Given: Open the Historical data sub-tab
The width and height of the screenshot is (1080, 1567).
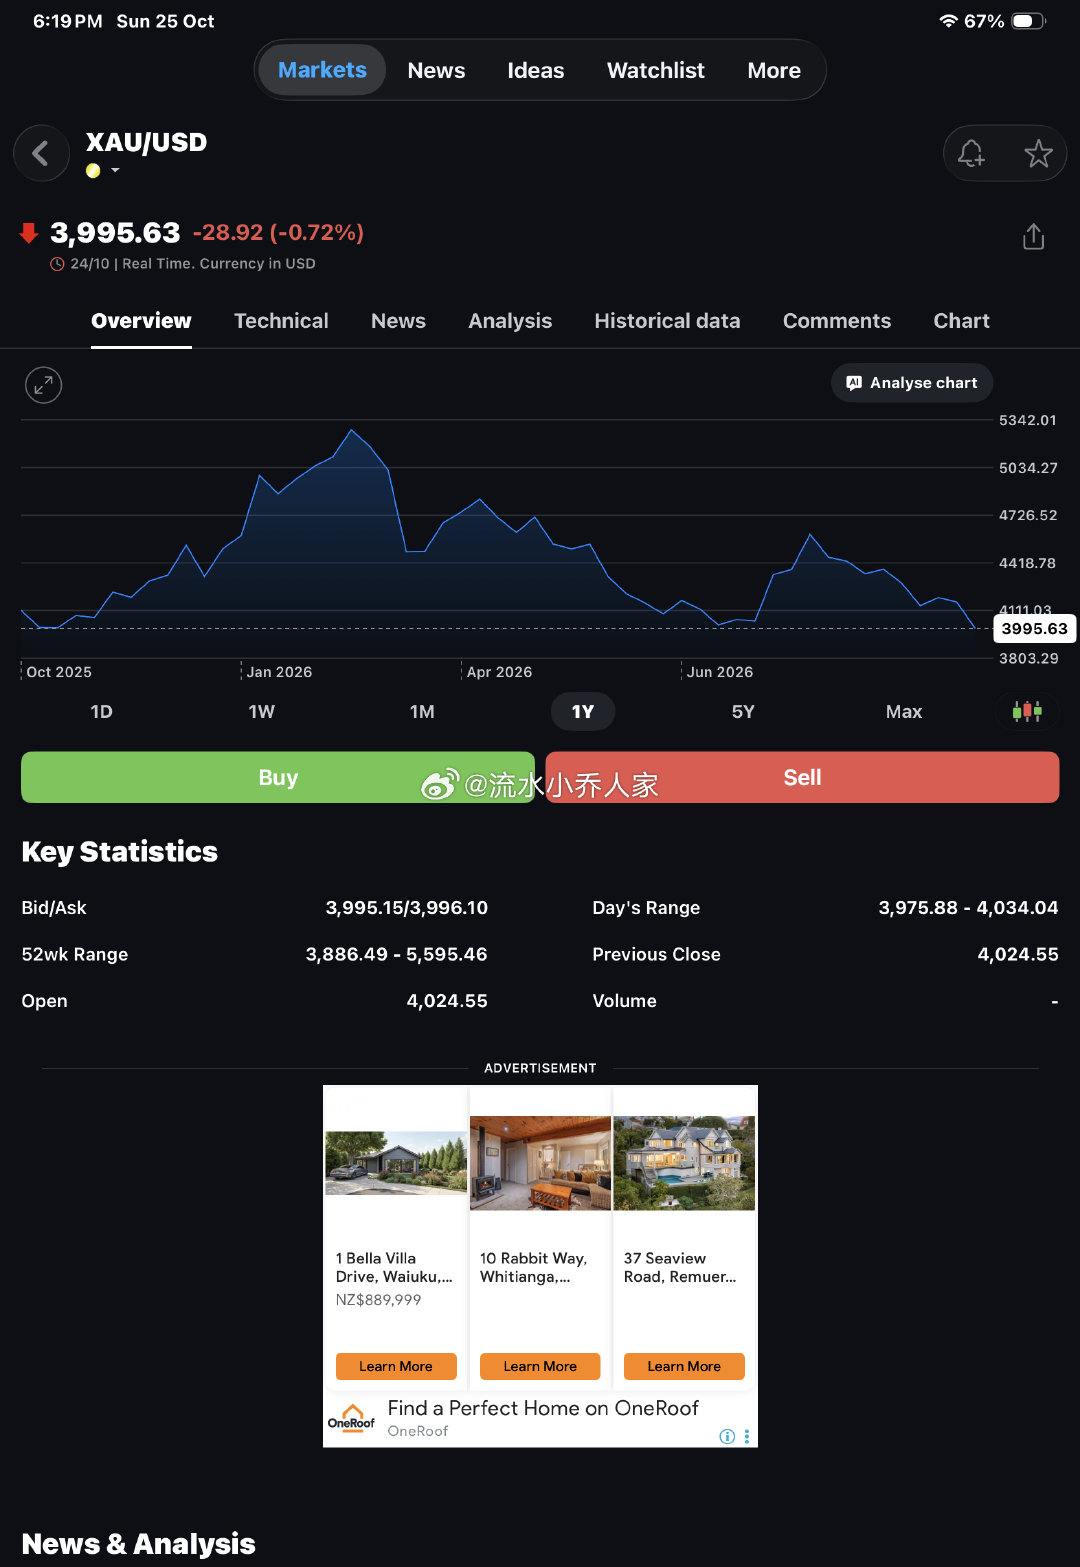Looking at the screenshot, I should click(667, 321).
